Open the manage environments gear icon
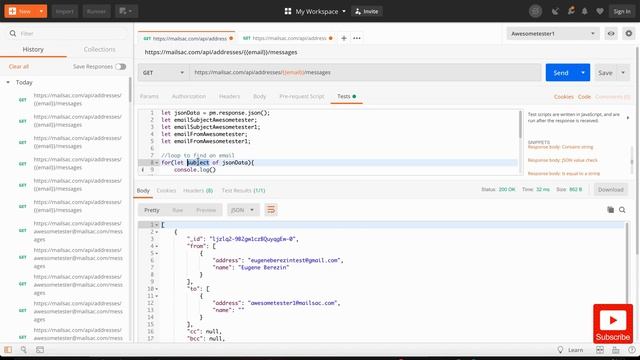 (x=629, y=33)
